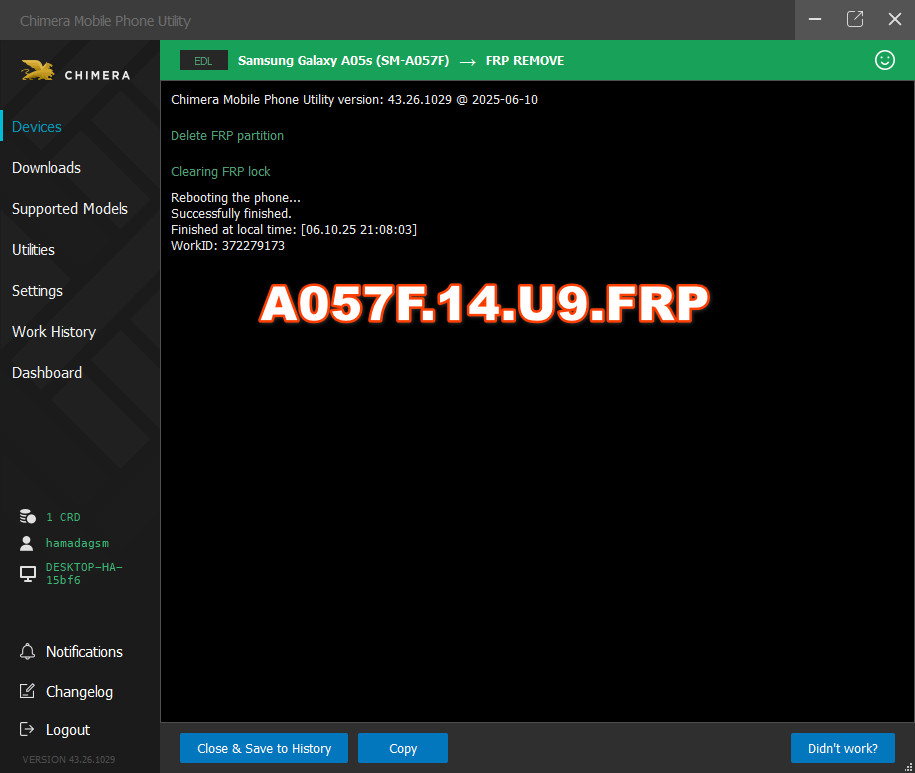Click the Delete FRP partition line
Screen dimensions: 915x773
pyautogui.click(x=227, y=135)
